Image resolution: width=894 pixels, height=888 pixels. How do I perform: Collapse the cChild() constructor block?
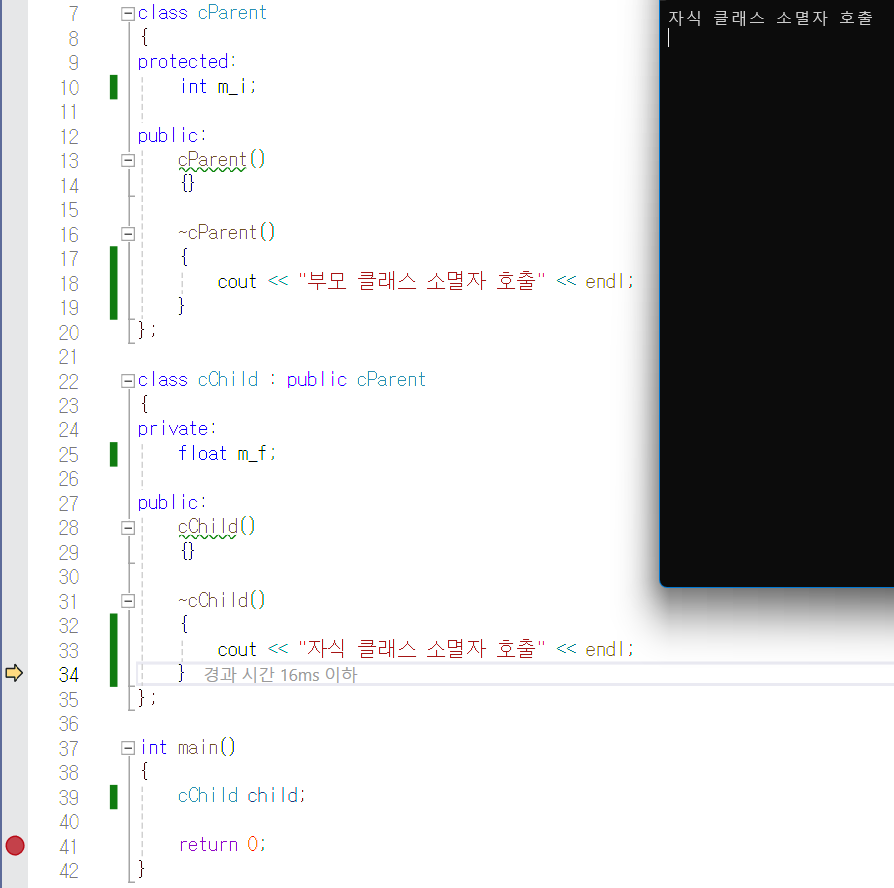pos(128,528)
